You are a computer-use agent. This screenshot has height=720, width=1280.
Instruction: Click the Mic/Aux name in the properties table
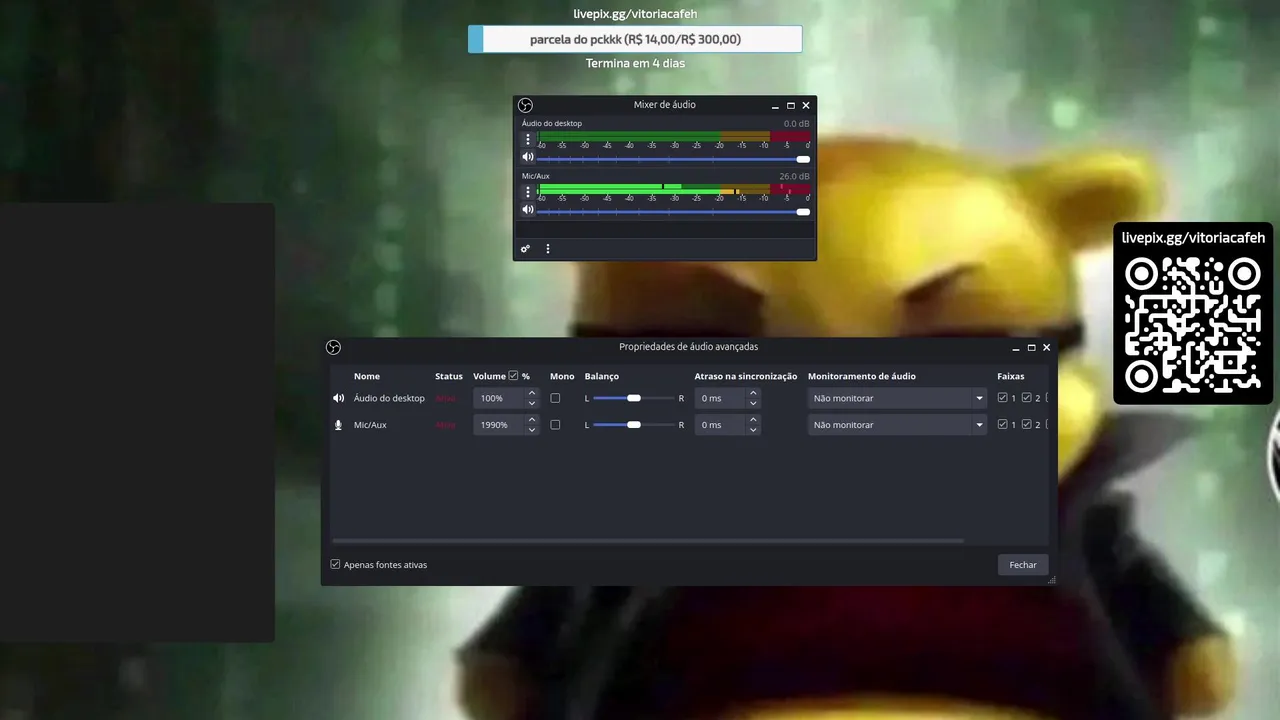(x=370, y=425)
